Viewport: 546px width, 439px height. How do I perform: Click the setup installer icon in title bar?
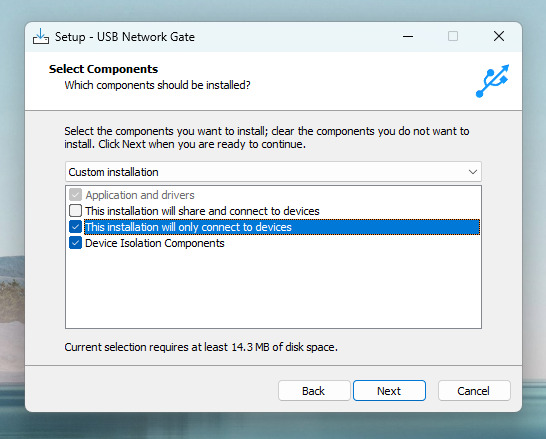pyautogui.click(x=41, y=36)
